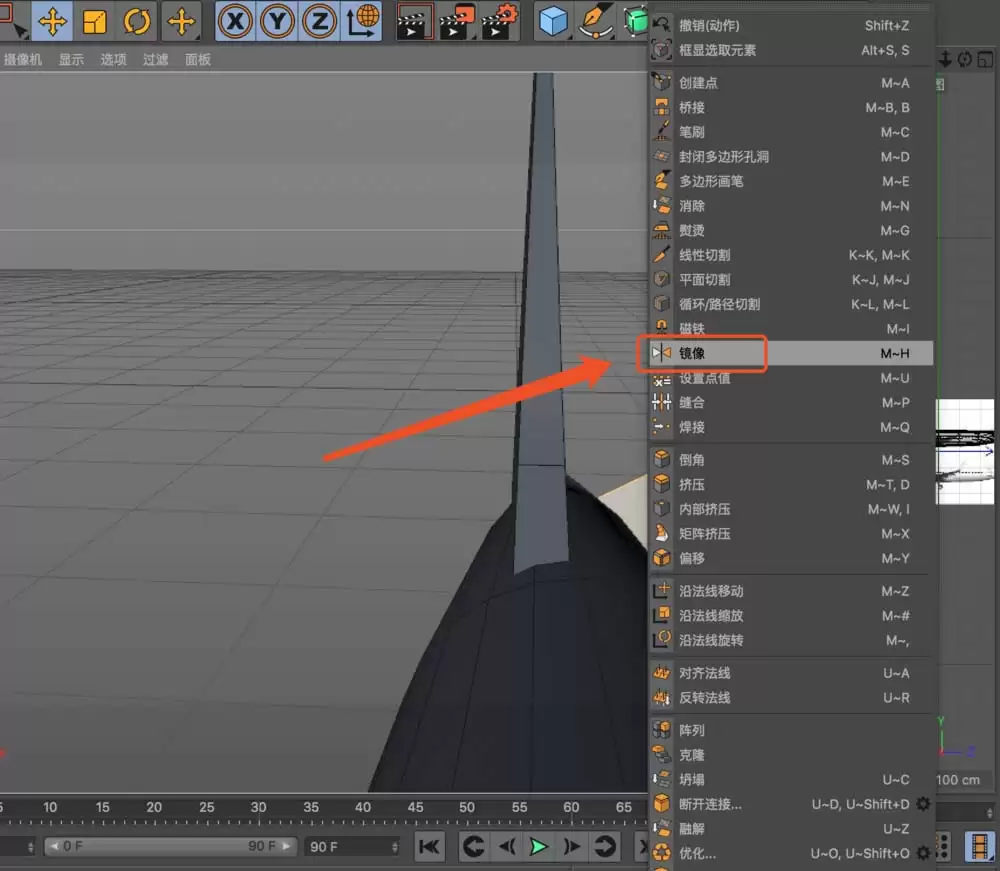Select the Scale tool
1000x871 pixels.
(96, 20)
